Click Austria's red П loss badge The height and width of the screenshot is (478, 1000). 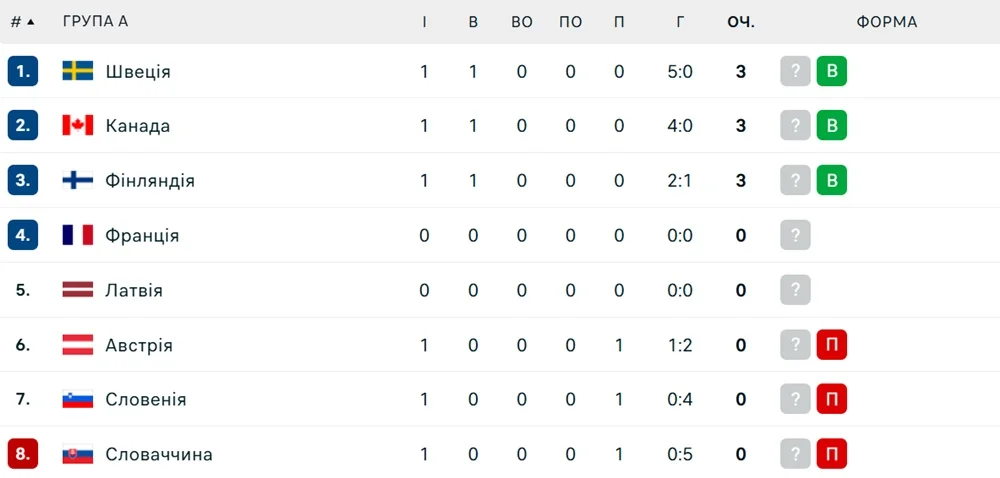pos(831,345)
